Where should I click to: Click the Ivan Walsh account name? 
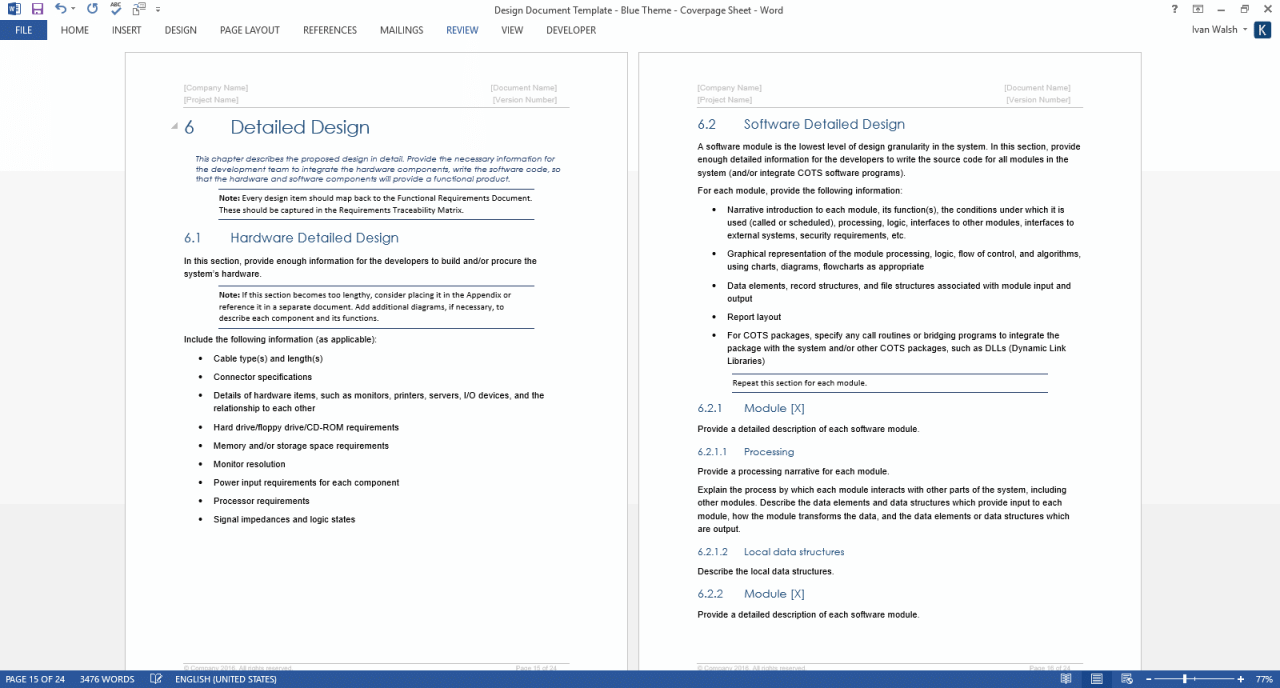coord(1215,29)
